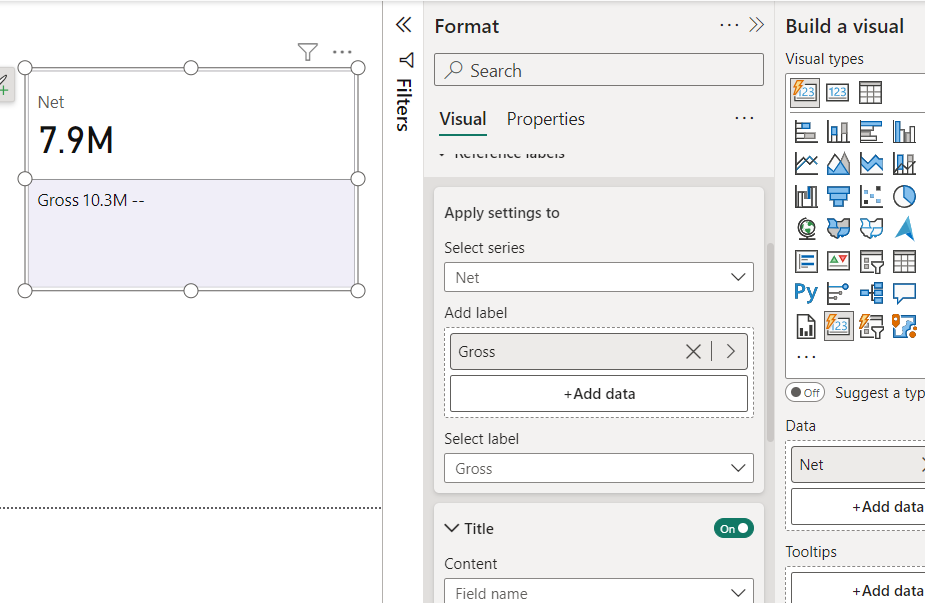925x603 pixels.
Task: Open the visual filter funnel icon above the card
Action: pyautogui.click(x=307, y=52)
